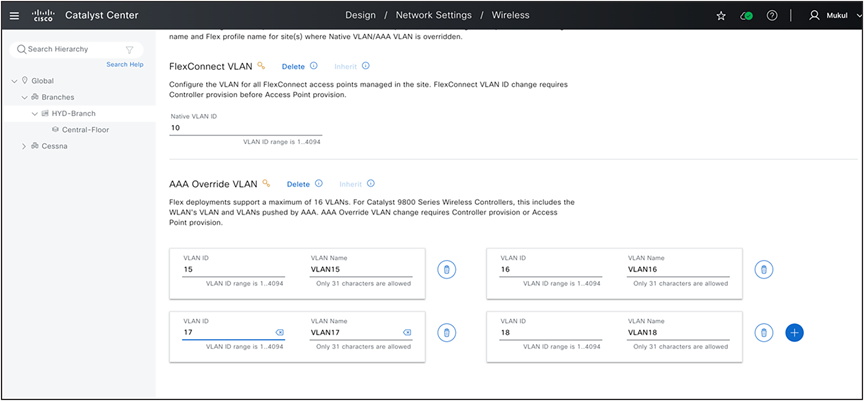Click the Native VLAN ID field

coord(245,128)
